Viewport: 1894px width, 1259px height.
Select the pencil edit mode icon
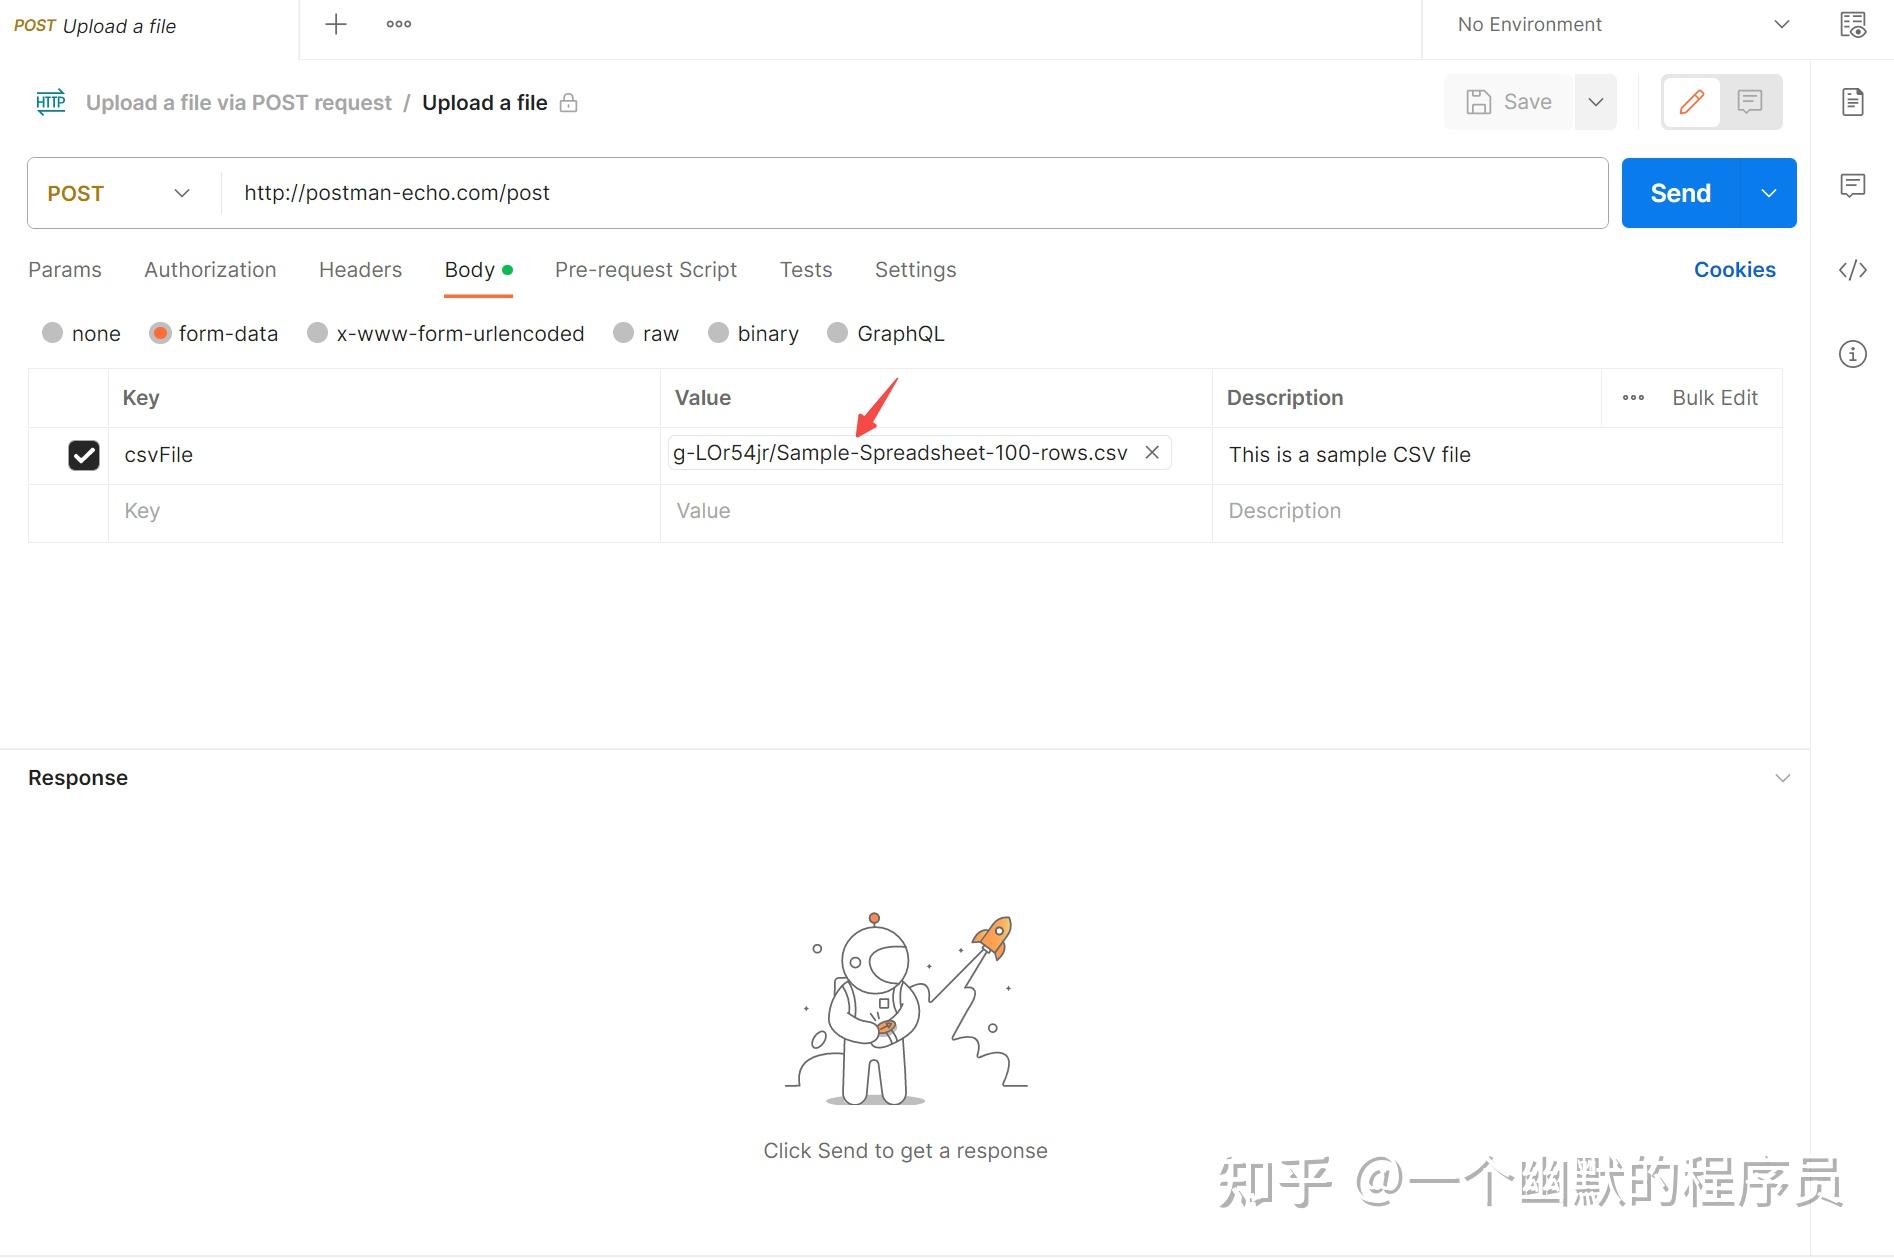(1691, 101)
